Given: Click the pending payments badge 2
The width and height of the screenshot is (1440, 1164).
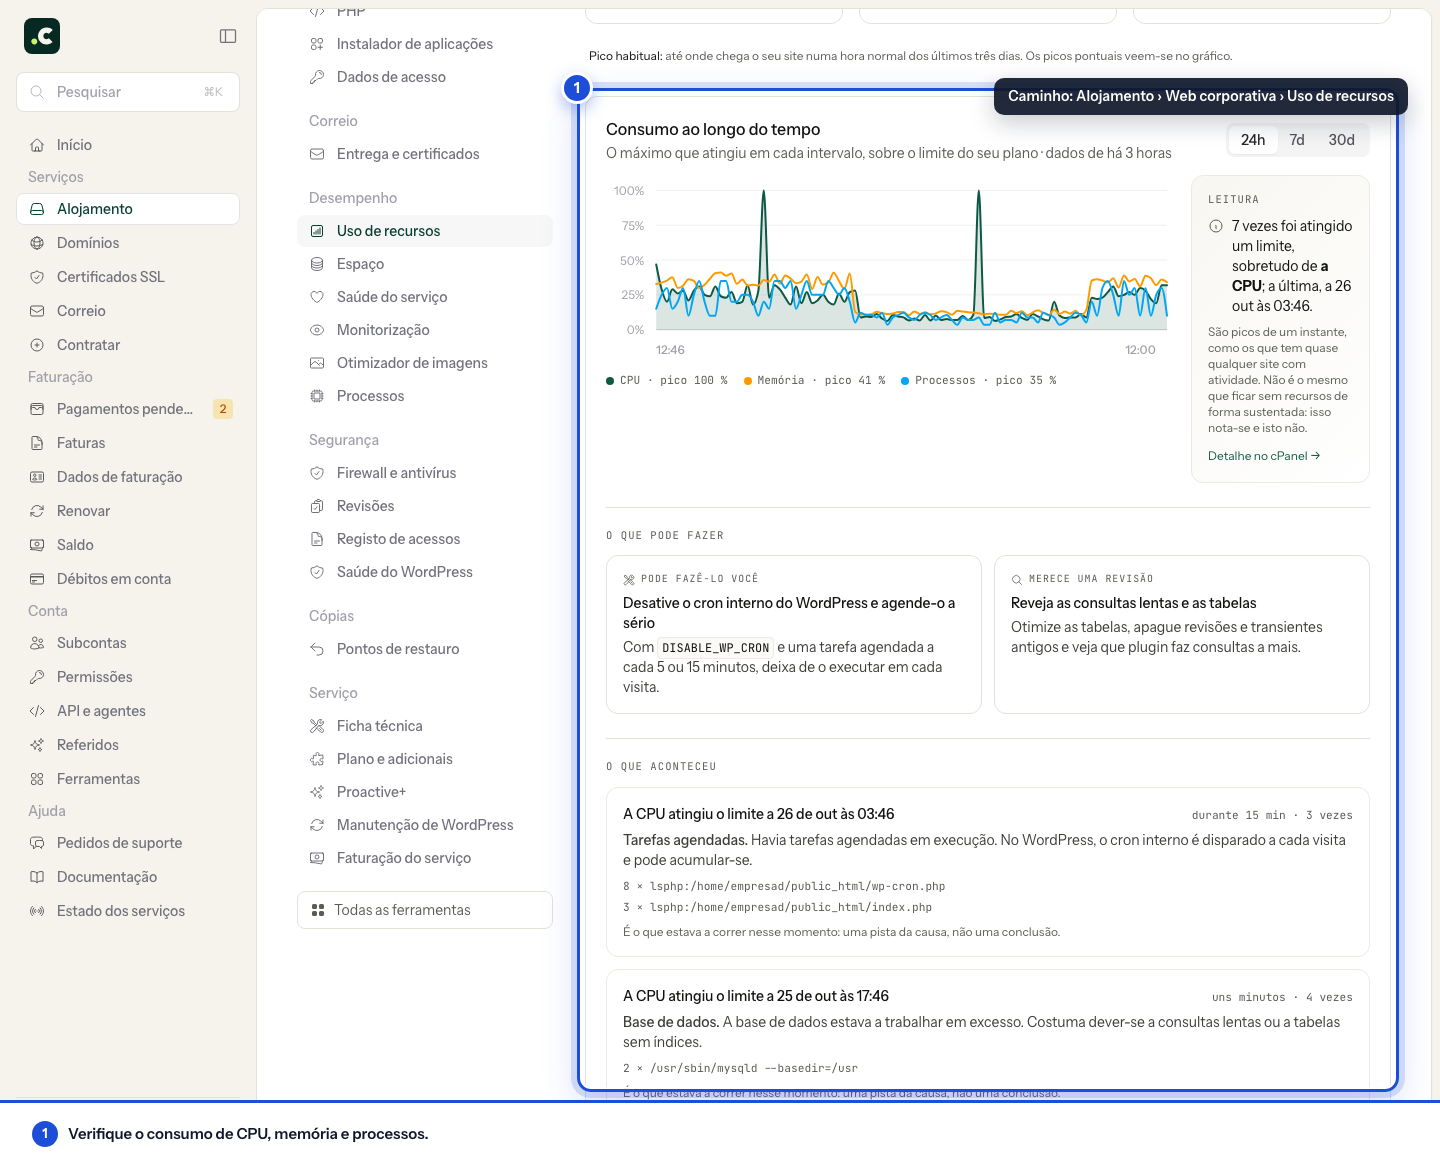Looking at the screenshot, I should click(x=223, y=409).
